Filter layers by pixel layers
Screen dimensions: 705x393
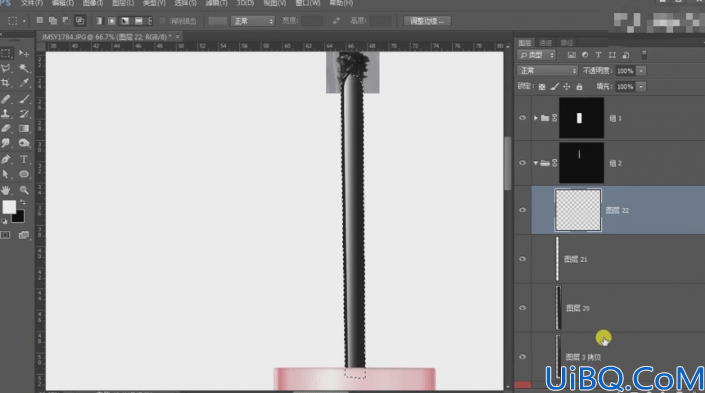tap(571, 55)
